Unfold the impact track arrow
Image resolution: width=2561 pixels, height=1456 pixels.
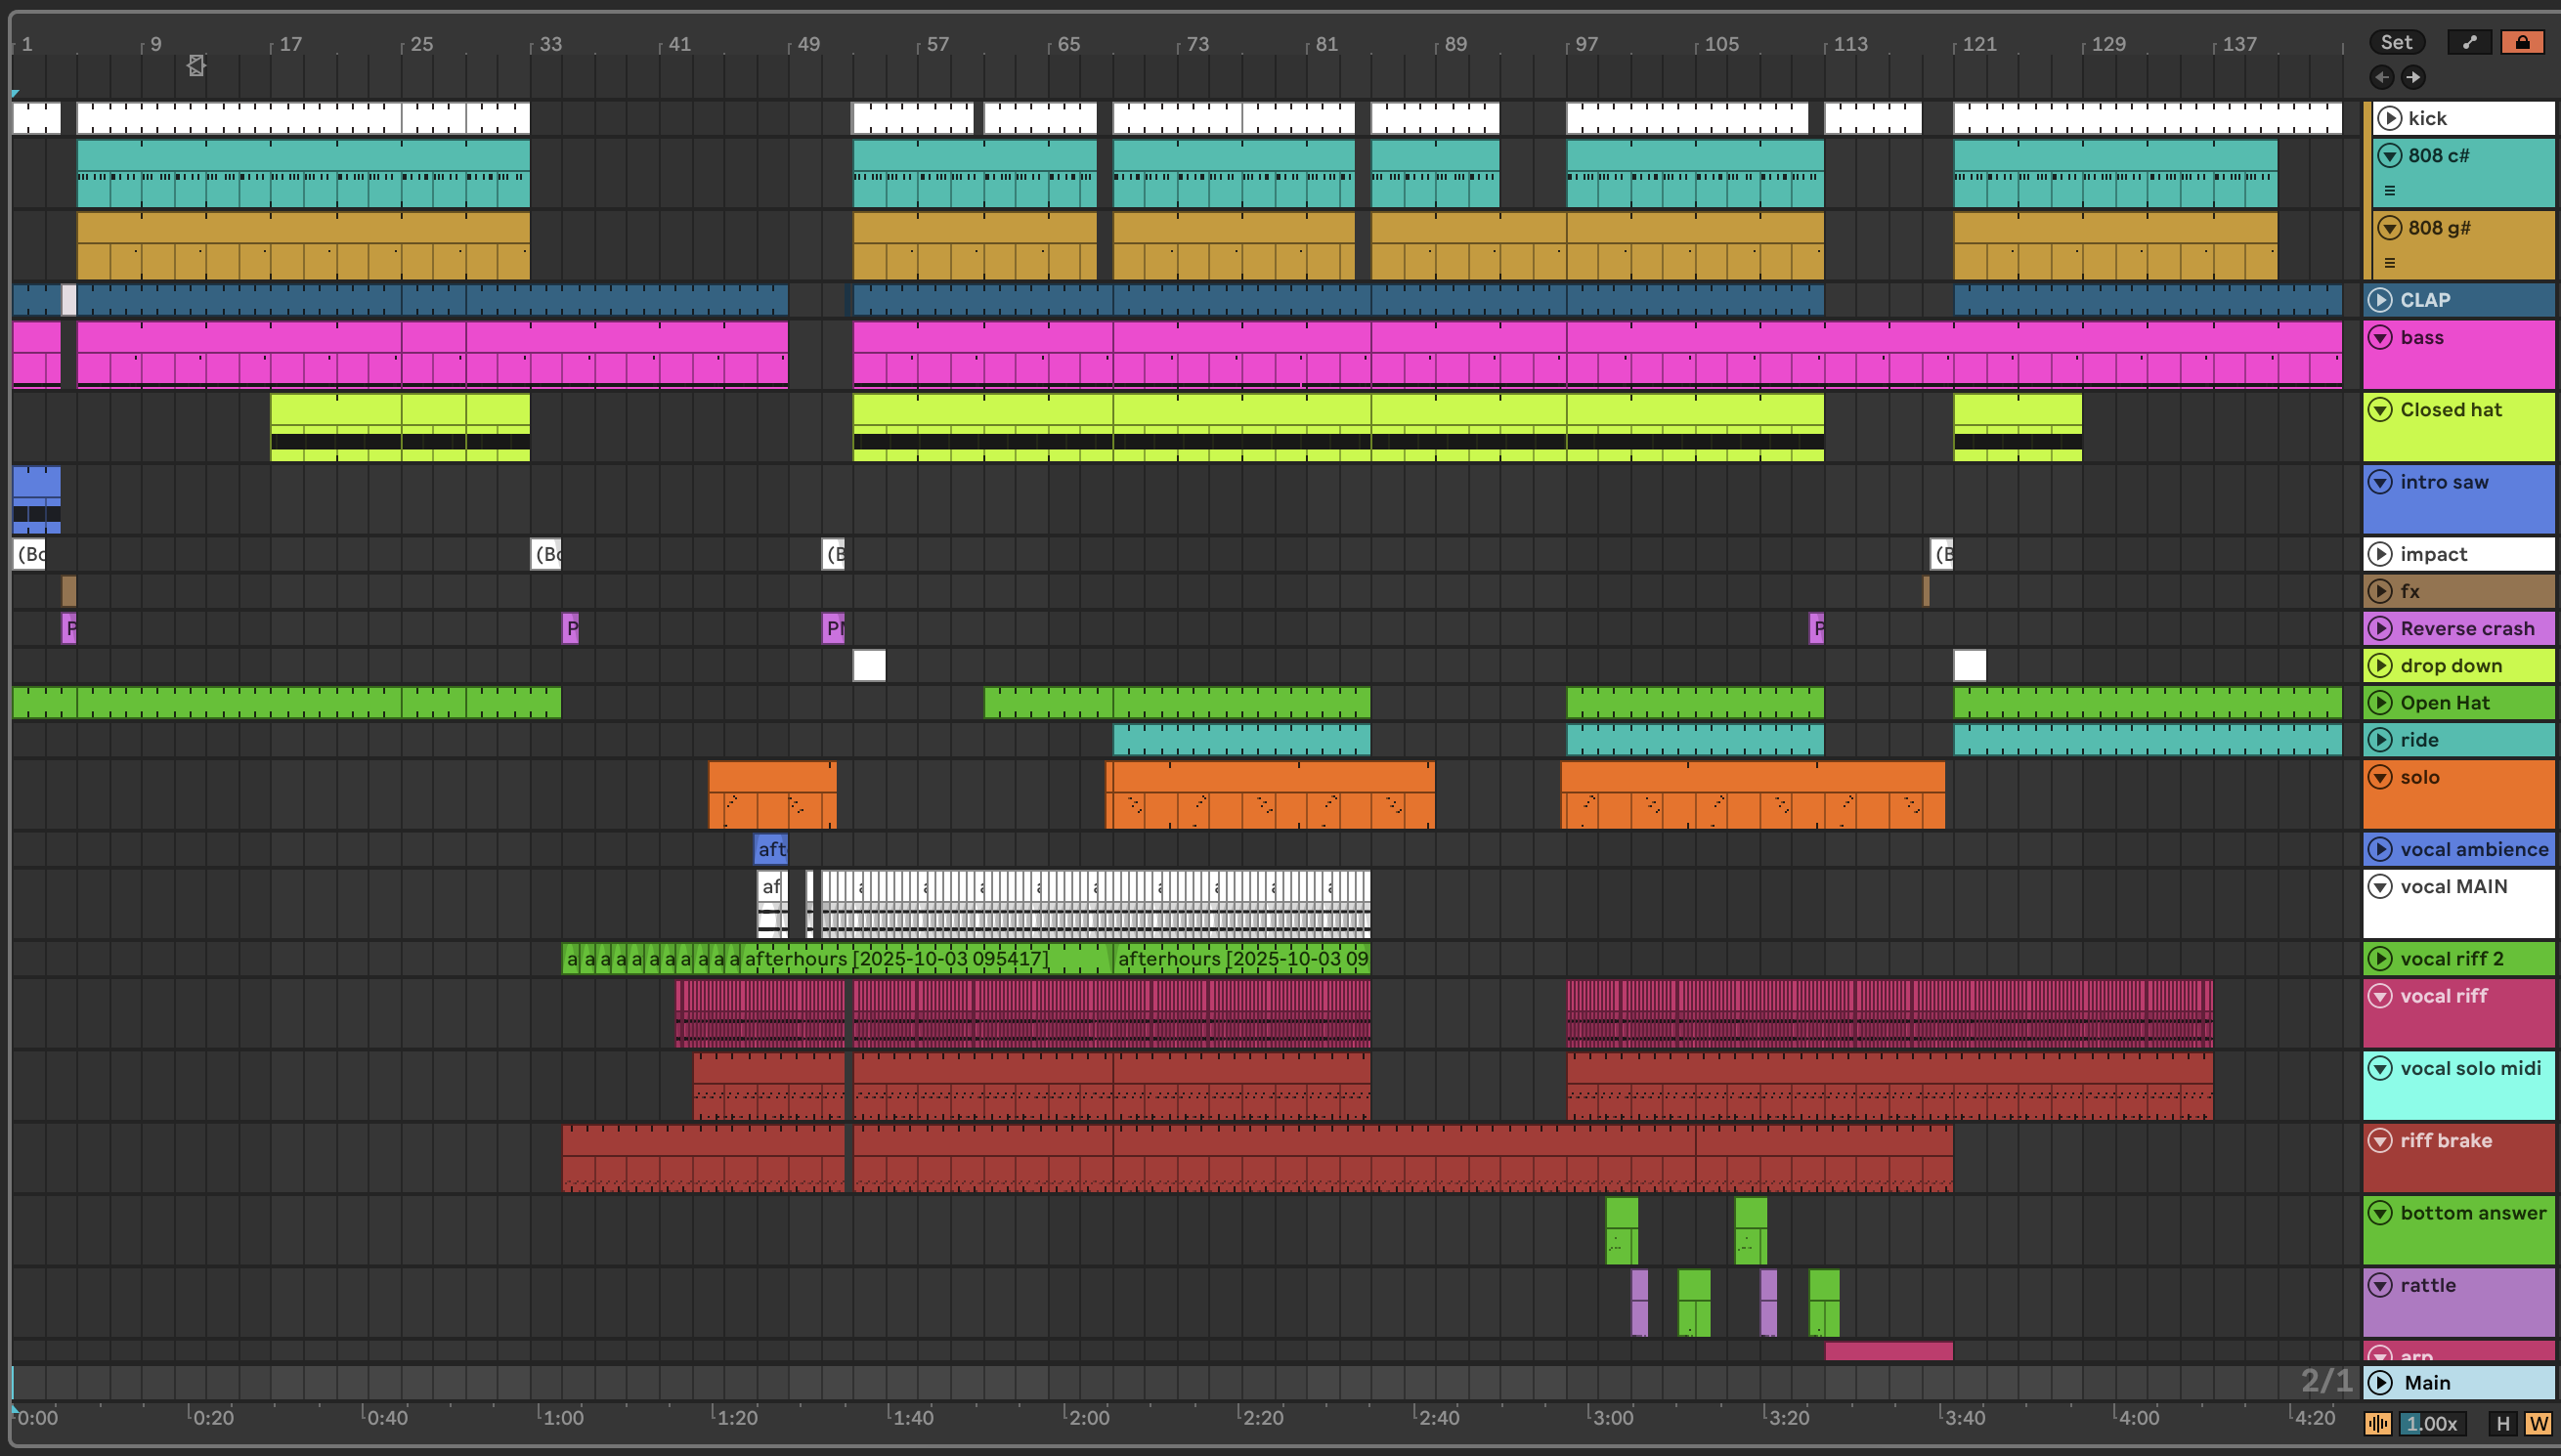[x=2381, y=554]
